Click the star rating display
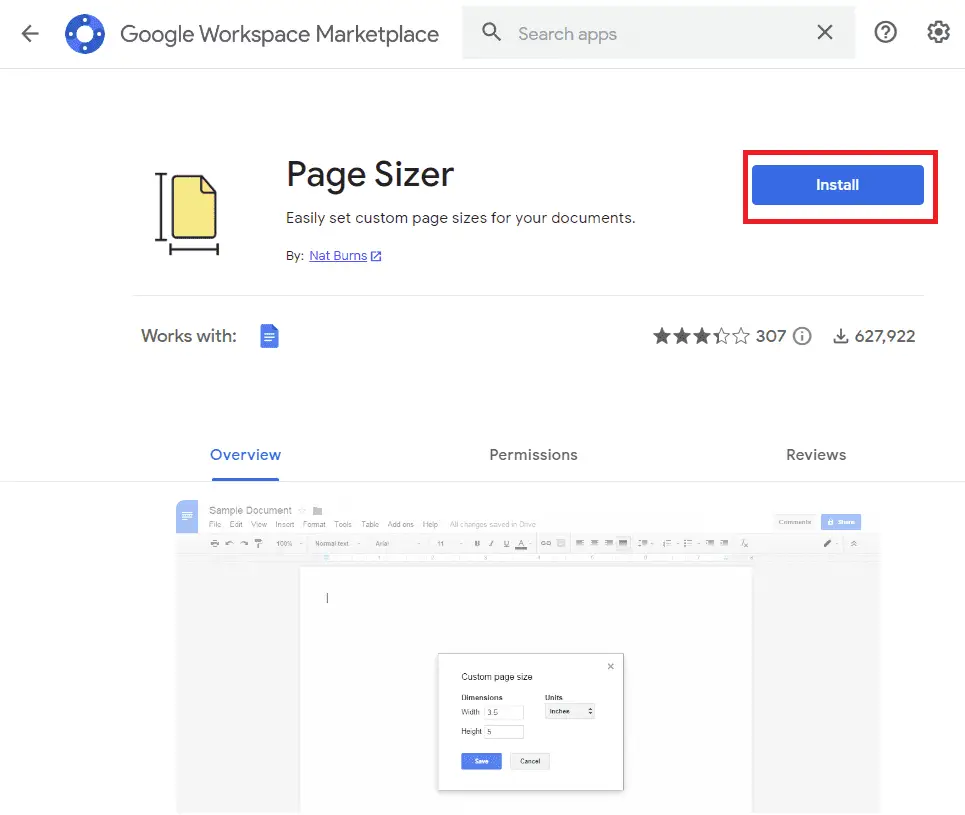This screenshot has height=815, width=965. tap(701, 336)
